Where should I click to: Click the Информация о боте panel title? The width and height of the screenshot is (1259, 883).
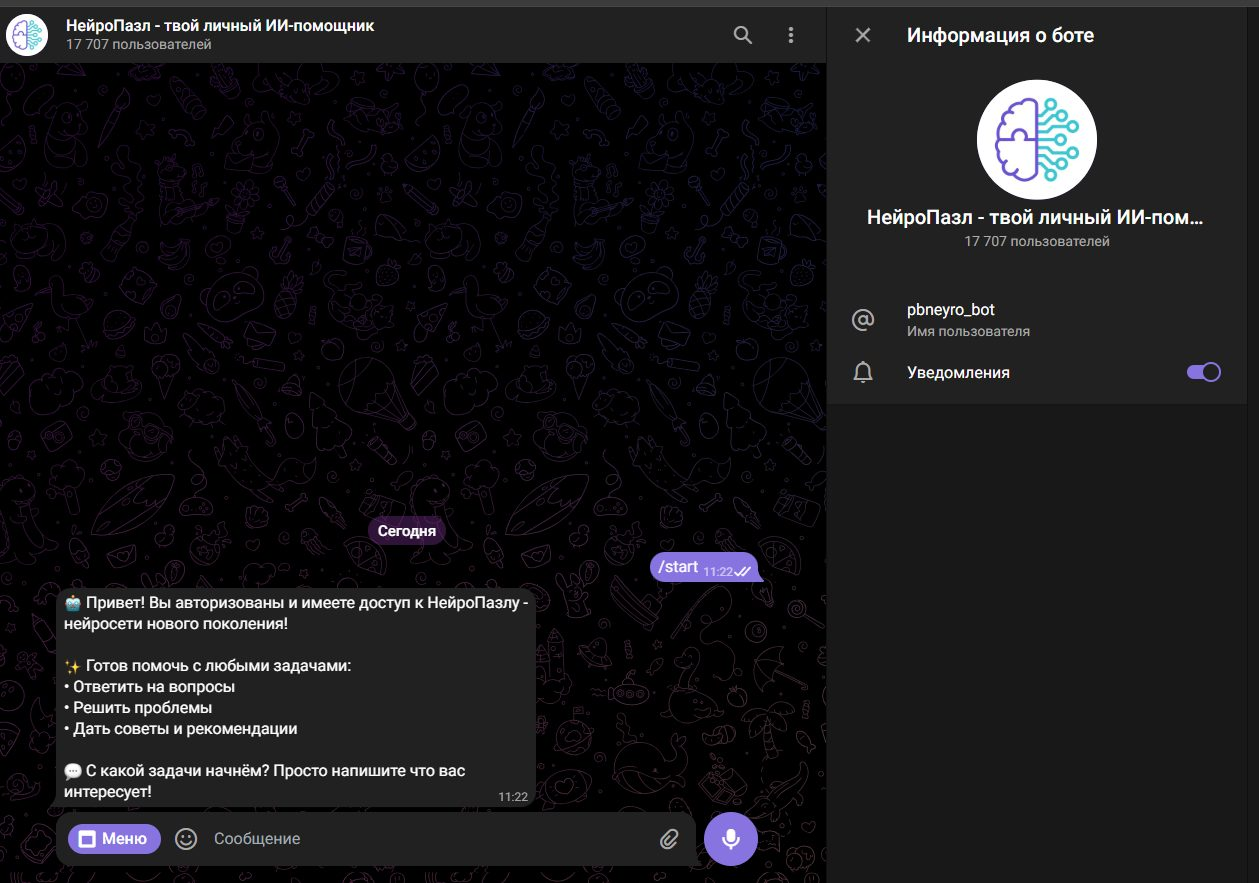1000,35
